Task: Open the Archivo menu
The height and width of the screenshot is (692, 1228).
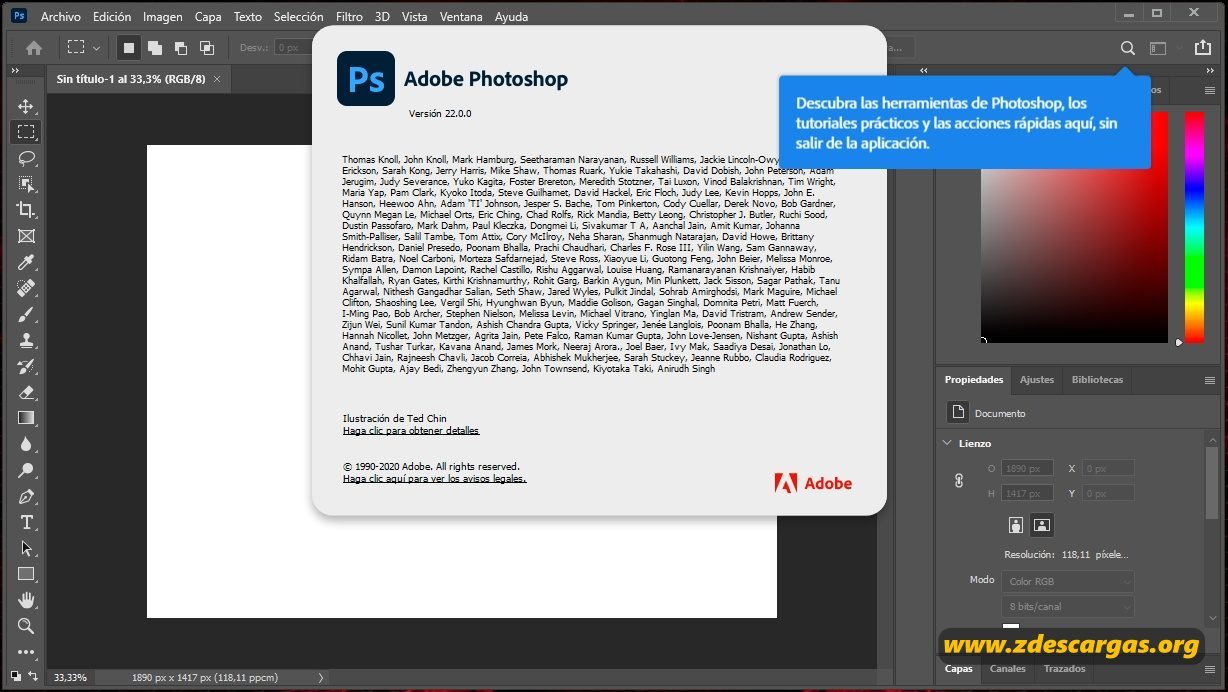Action: coord(61,17)
